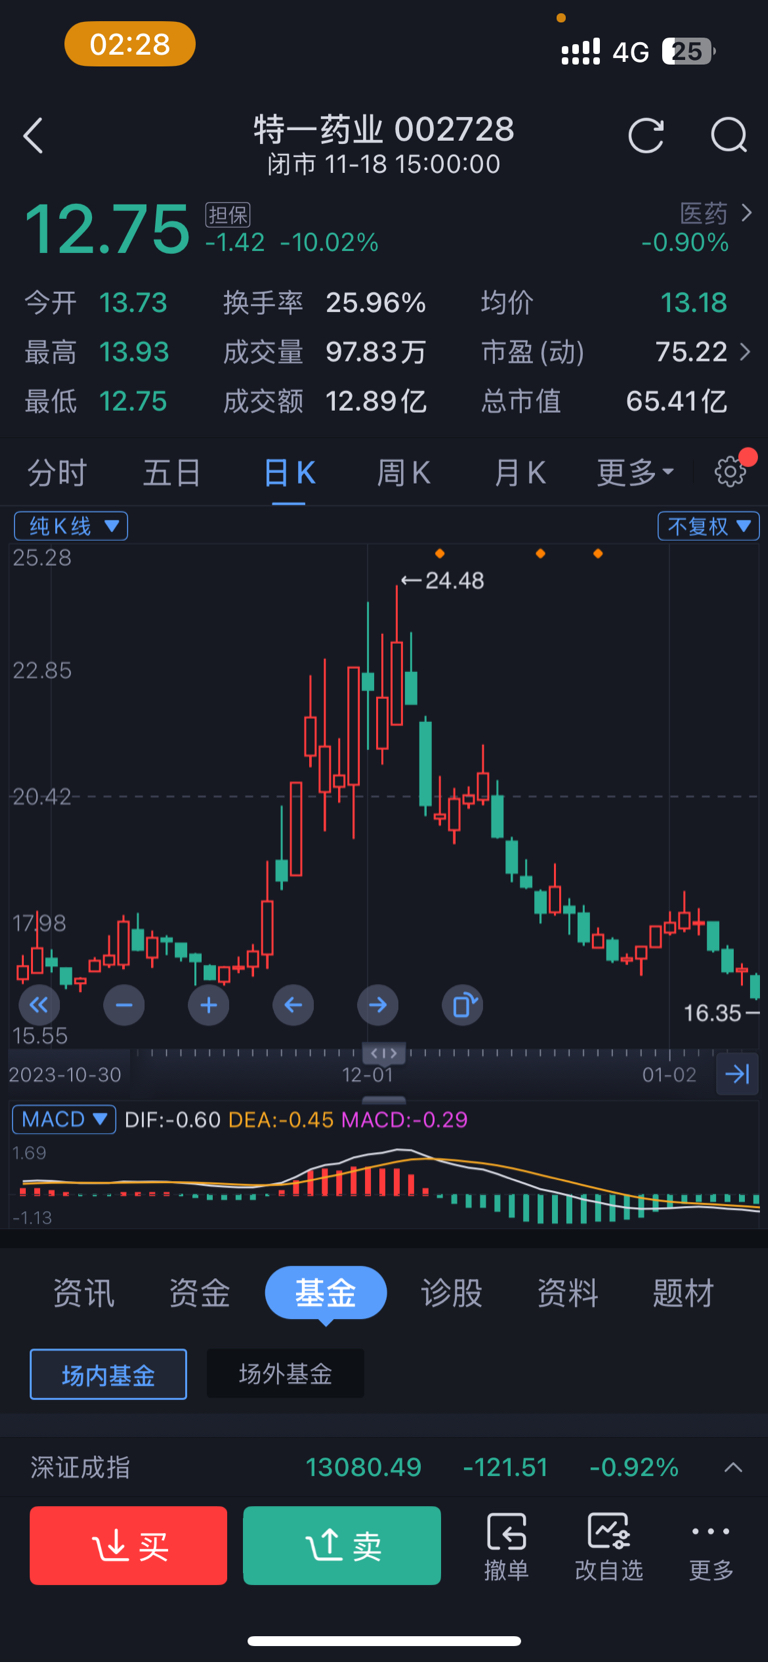Open the 题材 themes tab

(x=684, y=1293)
